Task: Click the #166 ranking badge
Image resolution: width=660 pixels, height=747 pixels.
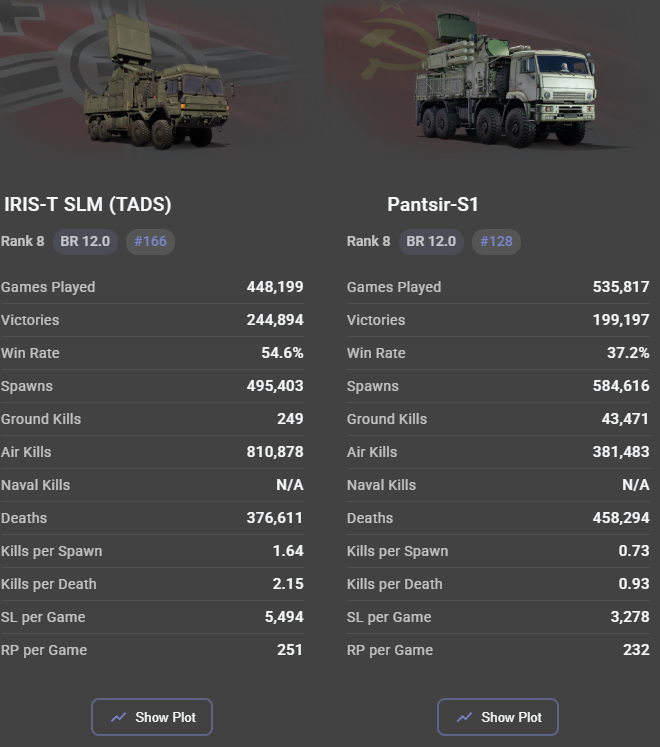Action: click(150, 241)
